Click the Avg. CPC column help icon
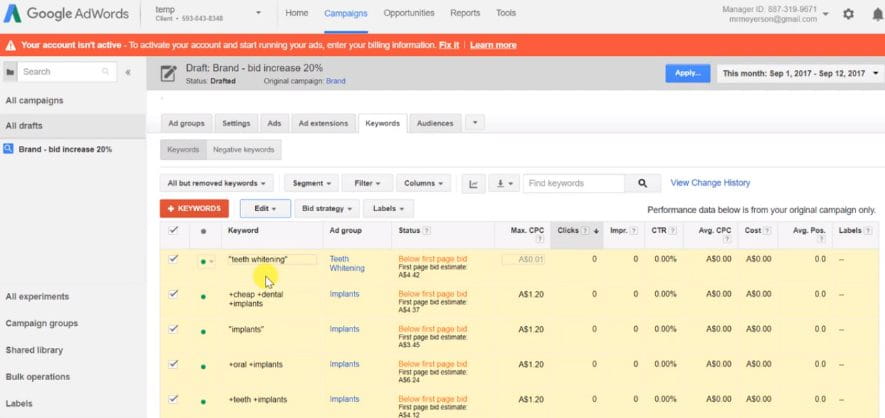 click(x=728, y=239)
